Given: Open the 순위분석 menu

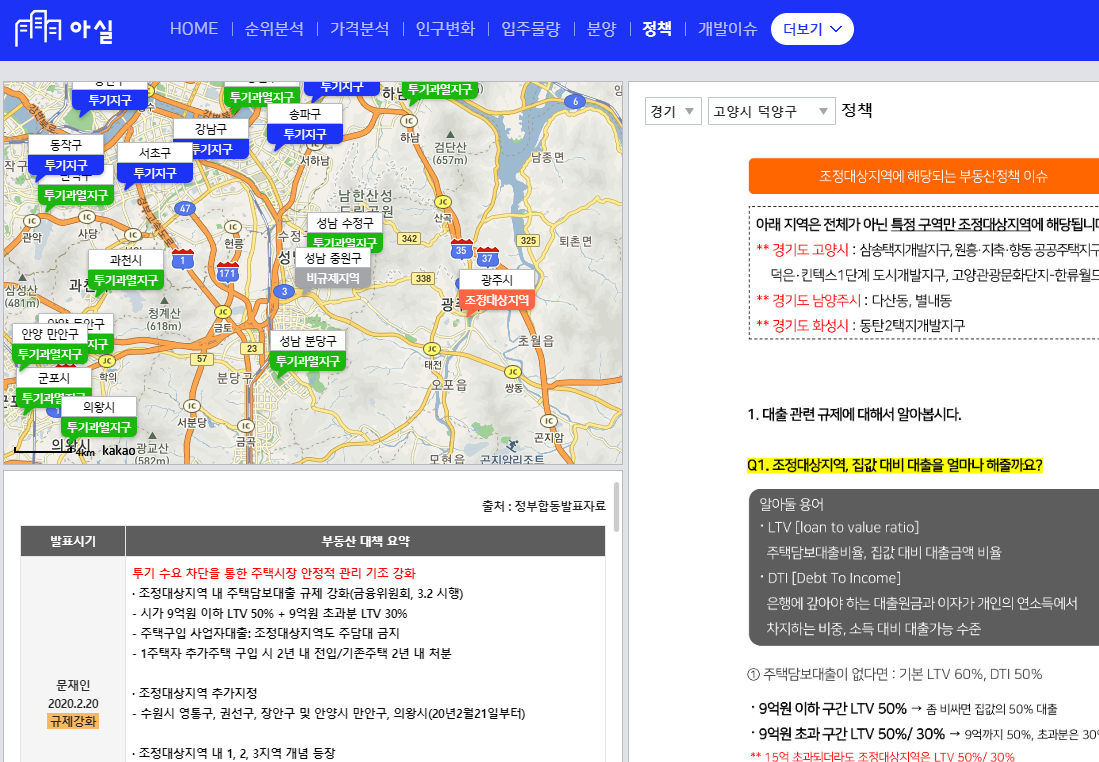Looking at the screenshot, I should (x=274, y=29).
